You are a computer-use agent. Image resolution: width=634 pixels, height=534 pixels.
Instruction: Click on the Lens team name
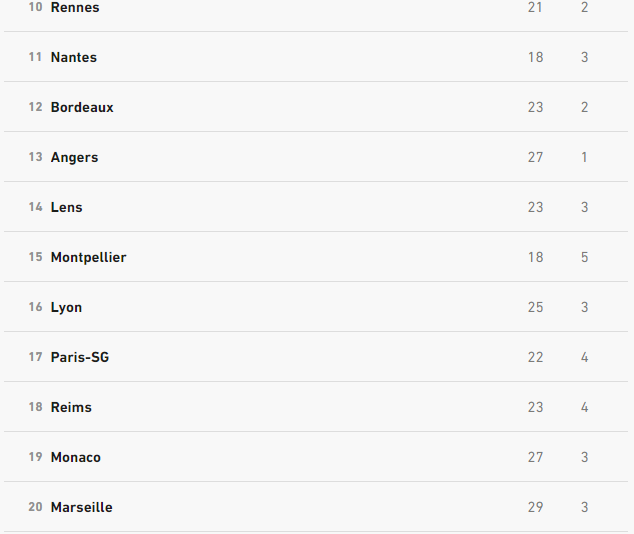pos(67,208)
